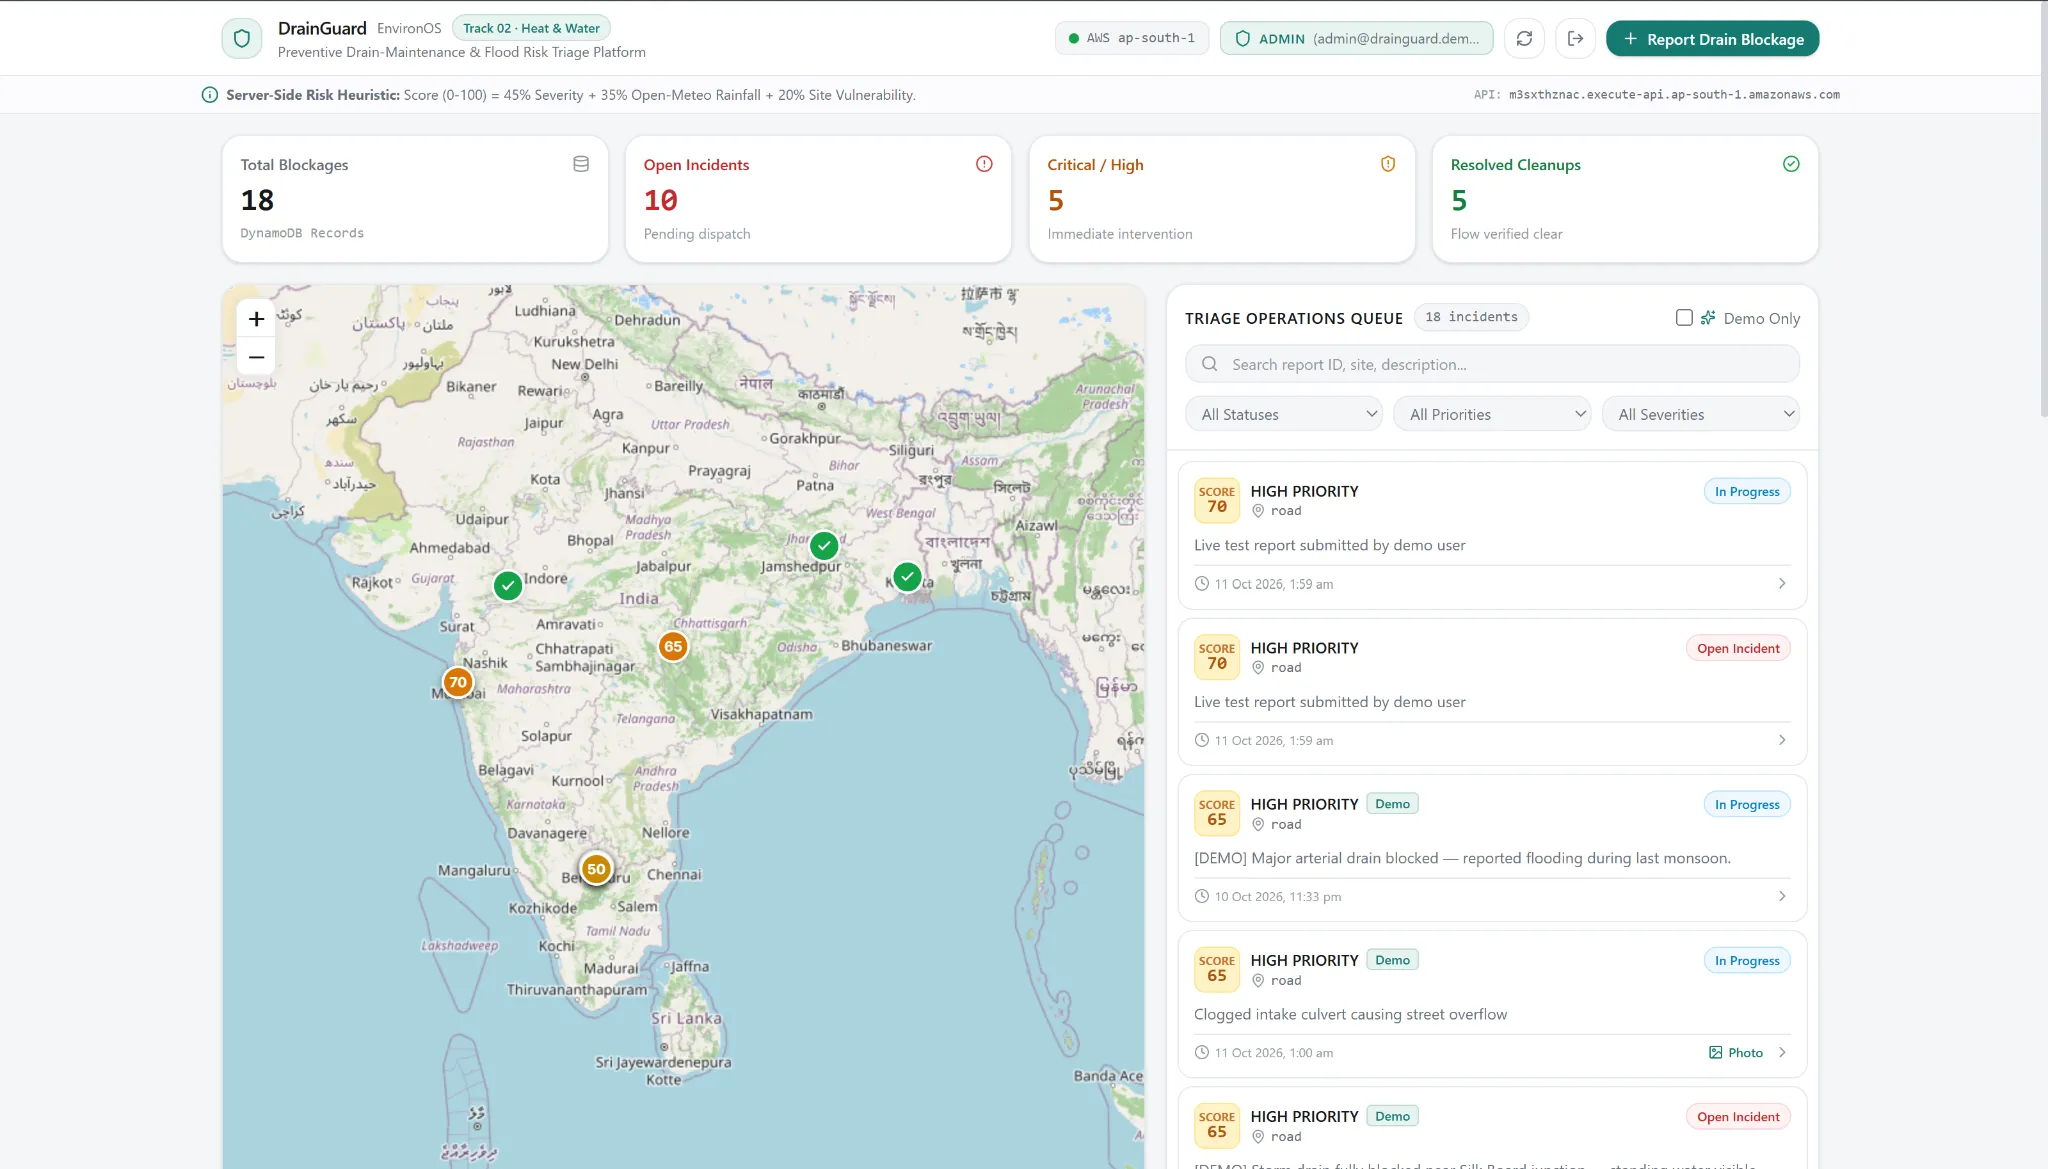Screen dimensions: 2048x1169
Task: Click the search report ID input field
Action: (1492, 364)
